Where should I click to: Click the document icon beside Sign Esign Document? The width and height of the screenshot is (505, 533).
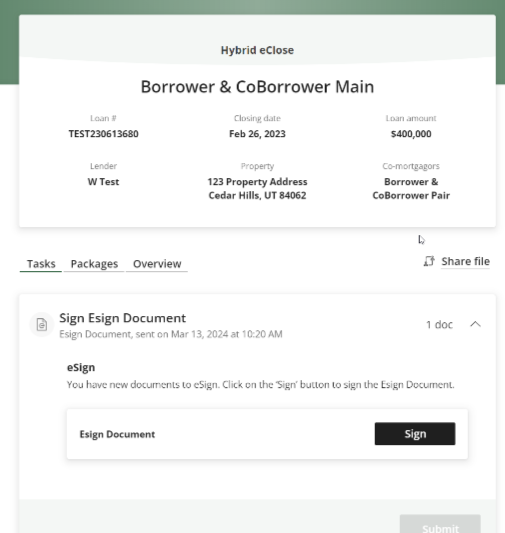pos(42,325)
